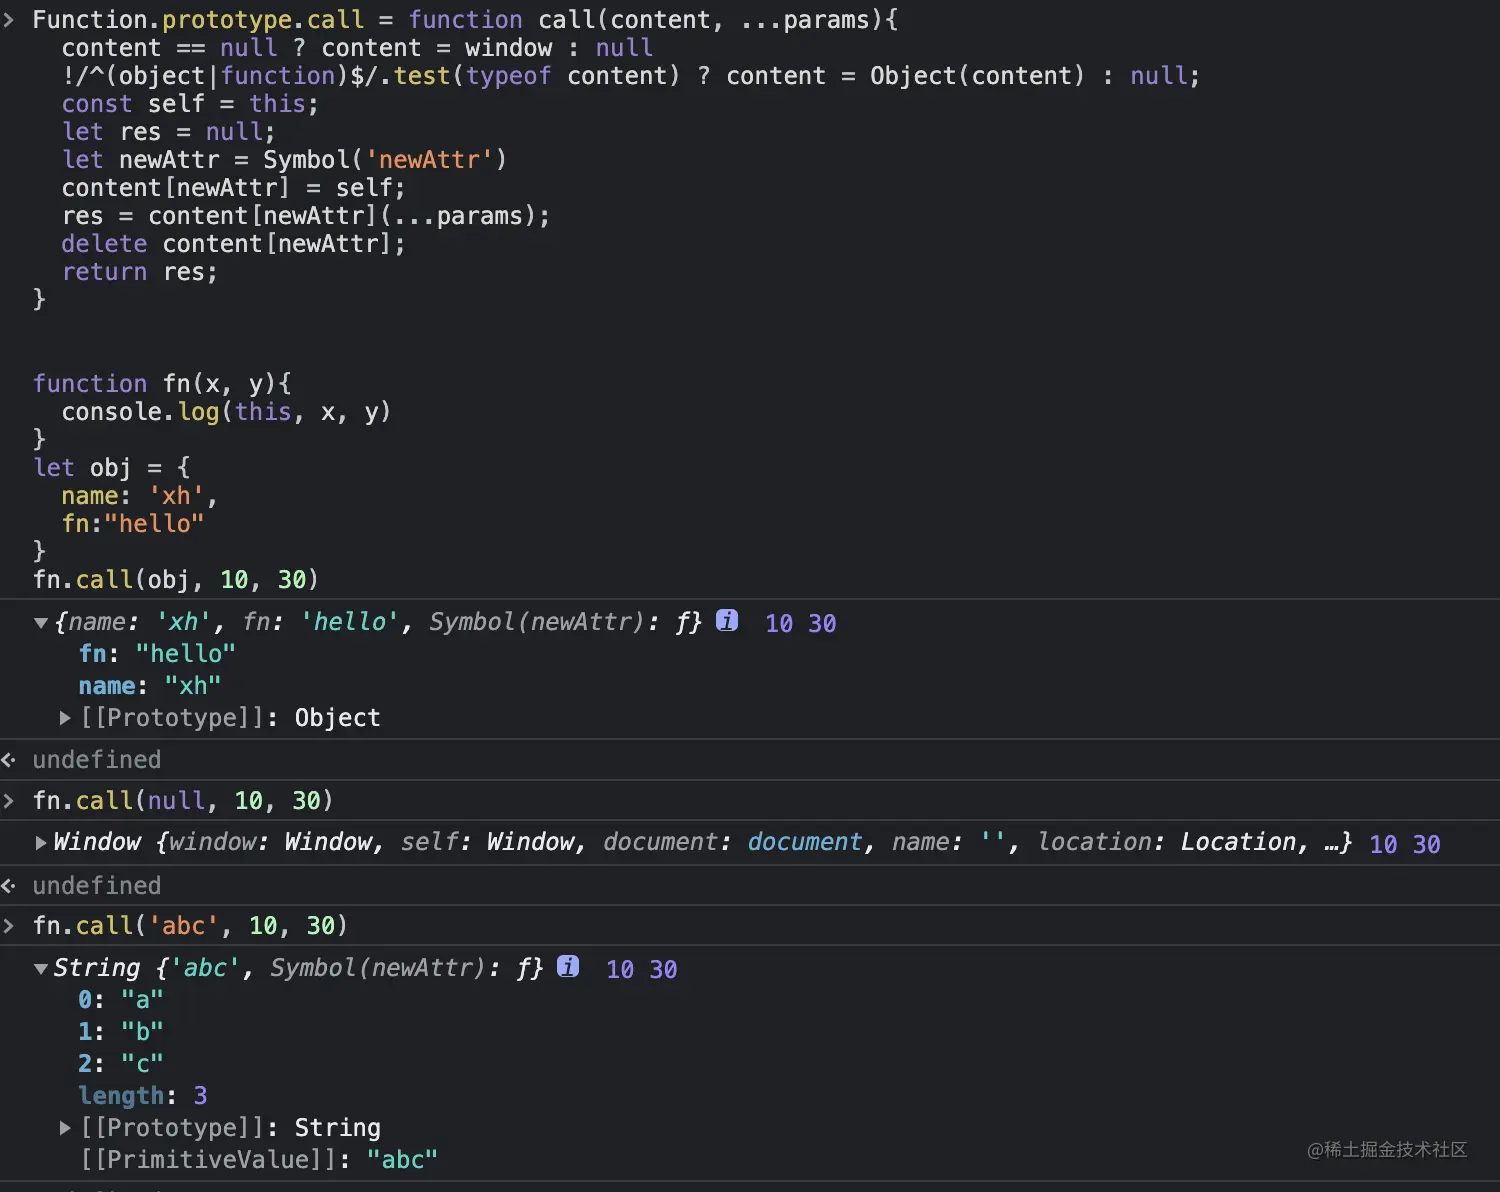Collapse the String {'abc'} object output
1500x1192 pixels.
41,969
